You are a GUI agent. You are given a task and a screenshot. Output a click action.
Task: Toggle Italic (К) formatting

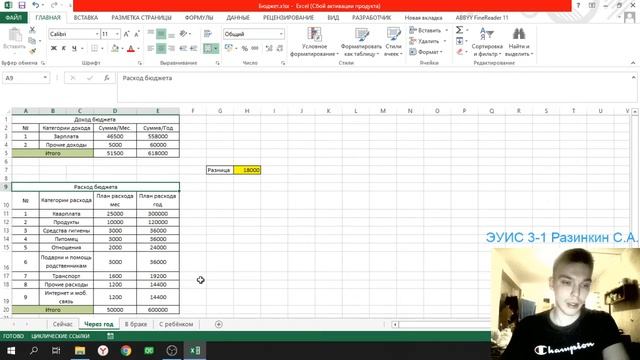(x=64, y=49)
